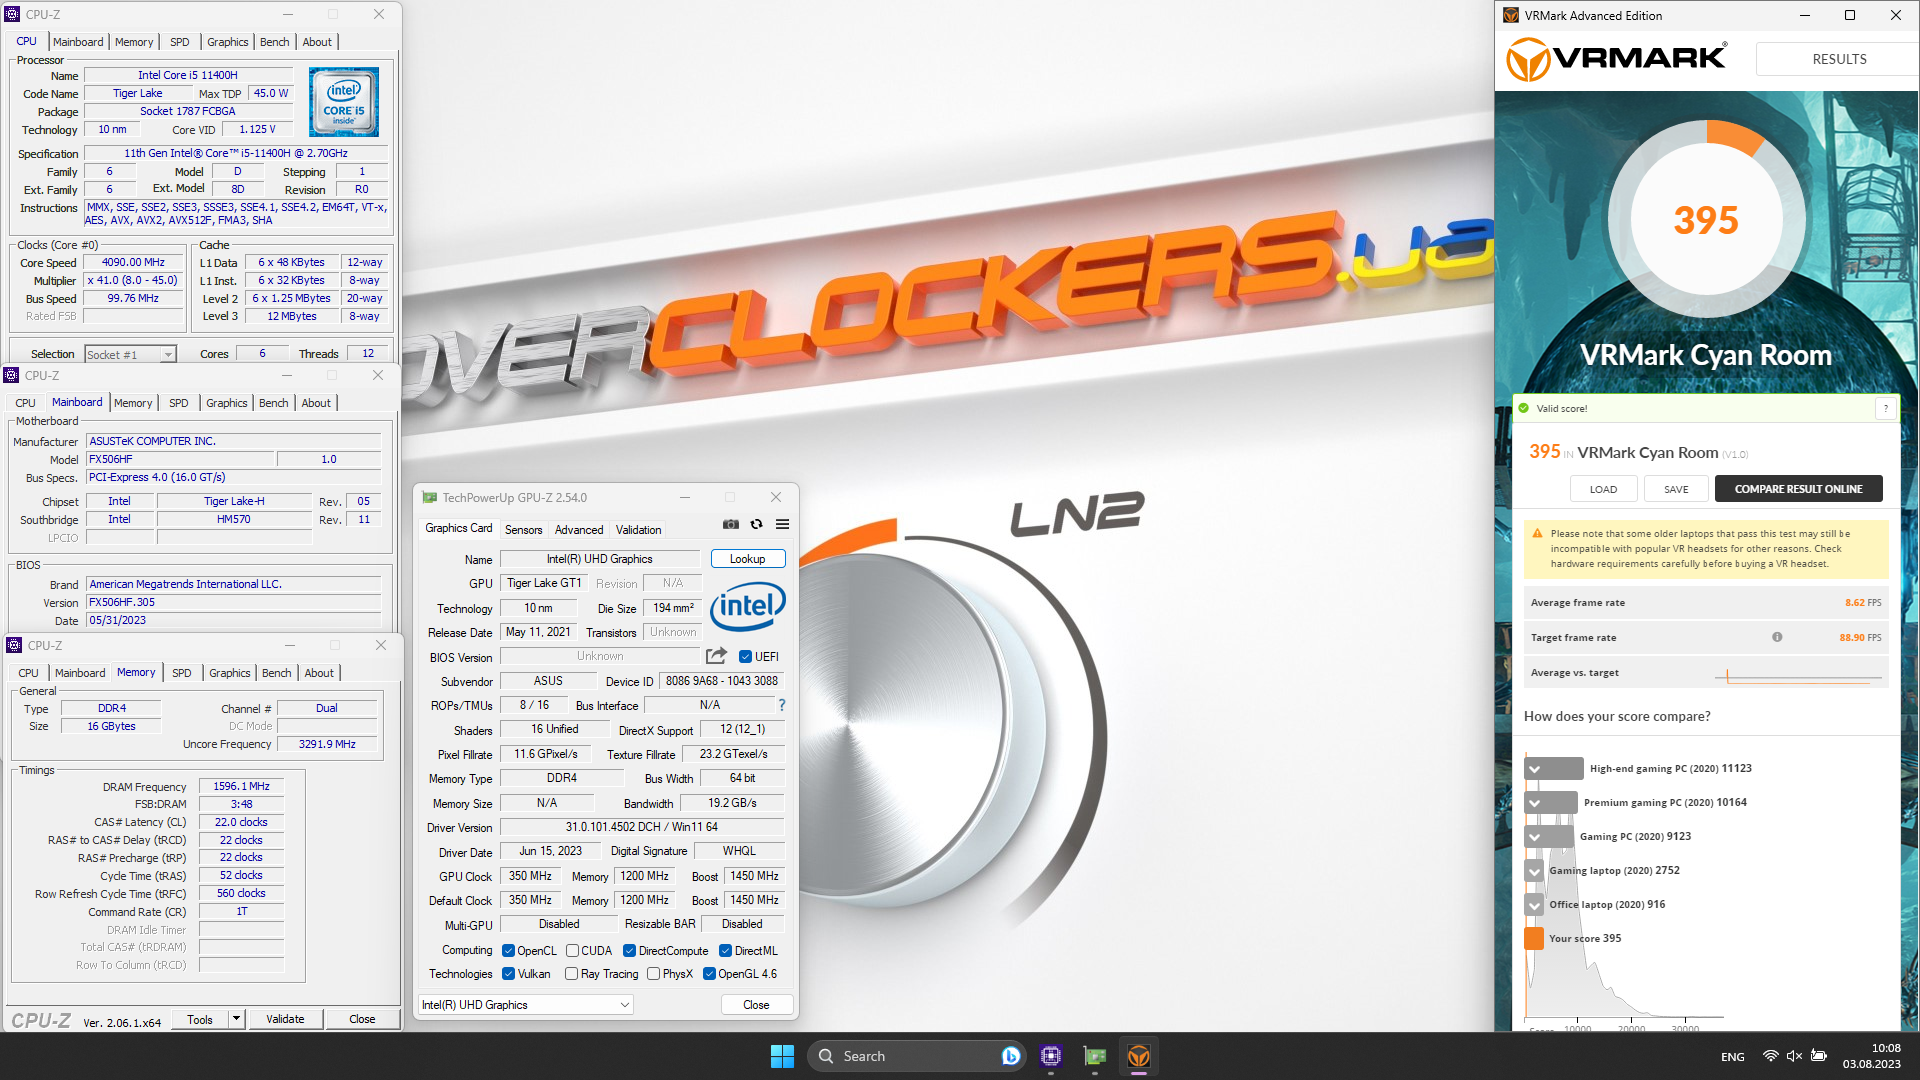Click Bus Interface question mark icon
Viewport: 1920px width, 1080px height.
pyautogui.click(x=782, y=706)
